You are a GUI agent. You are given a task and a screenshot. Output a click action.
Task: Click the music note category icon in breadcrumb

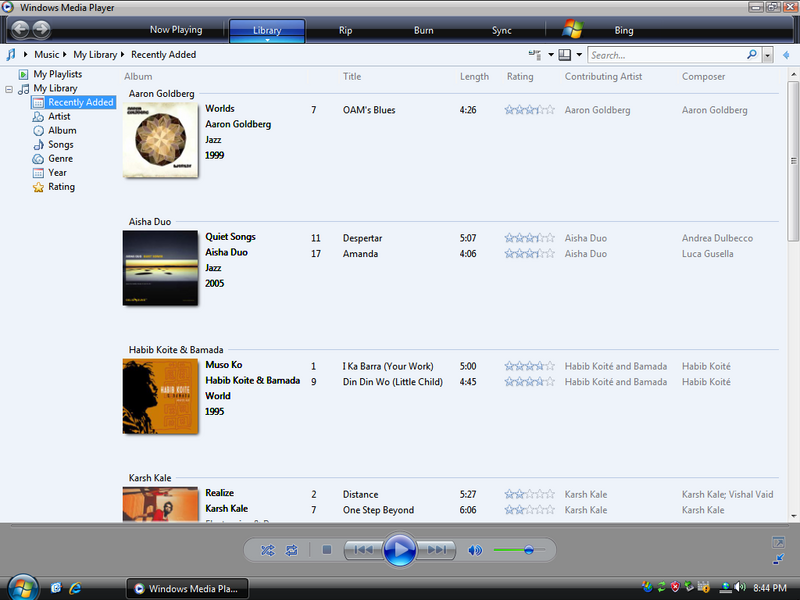[x=11, y=55]
